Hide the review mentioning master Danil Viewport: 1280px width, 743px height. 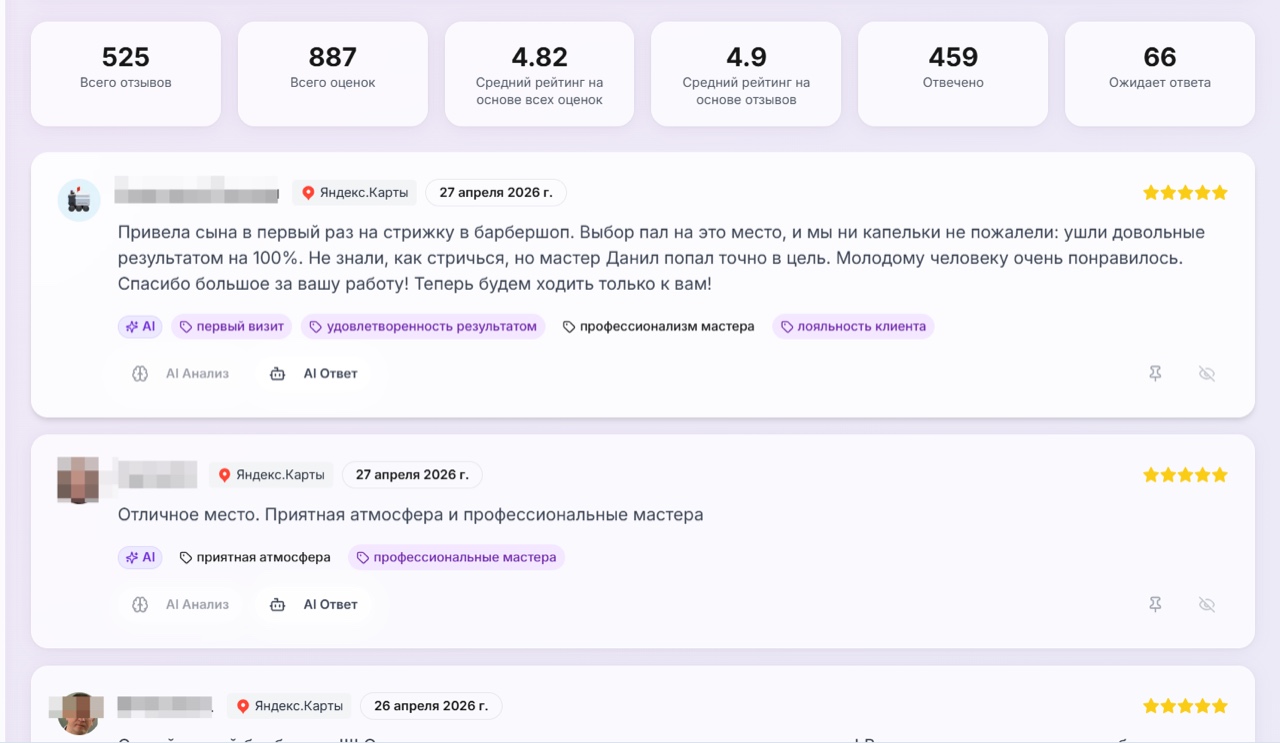(1207, 373)
